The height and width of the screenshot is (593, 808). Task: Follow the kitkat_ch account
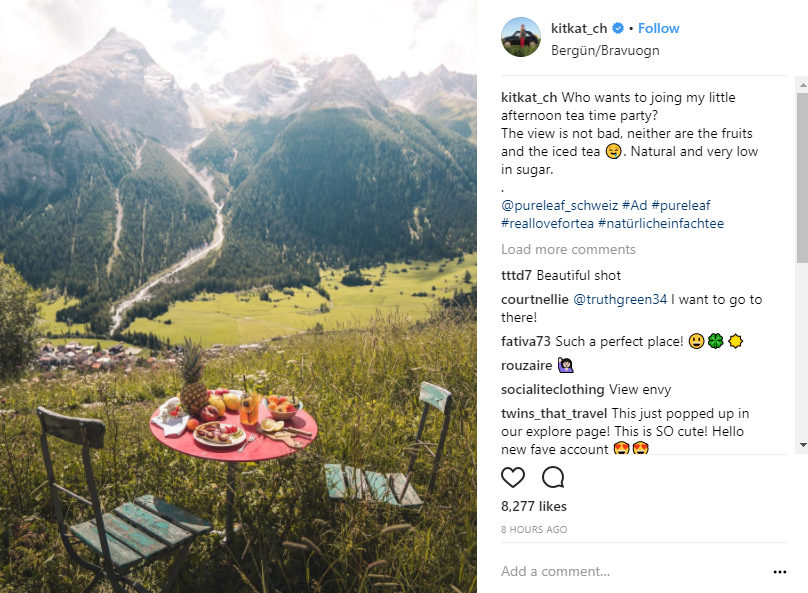click(659, 28)
